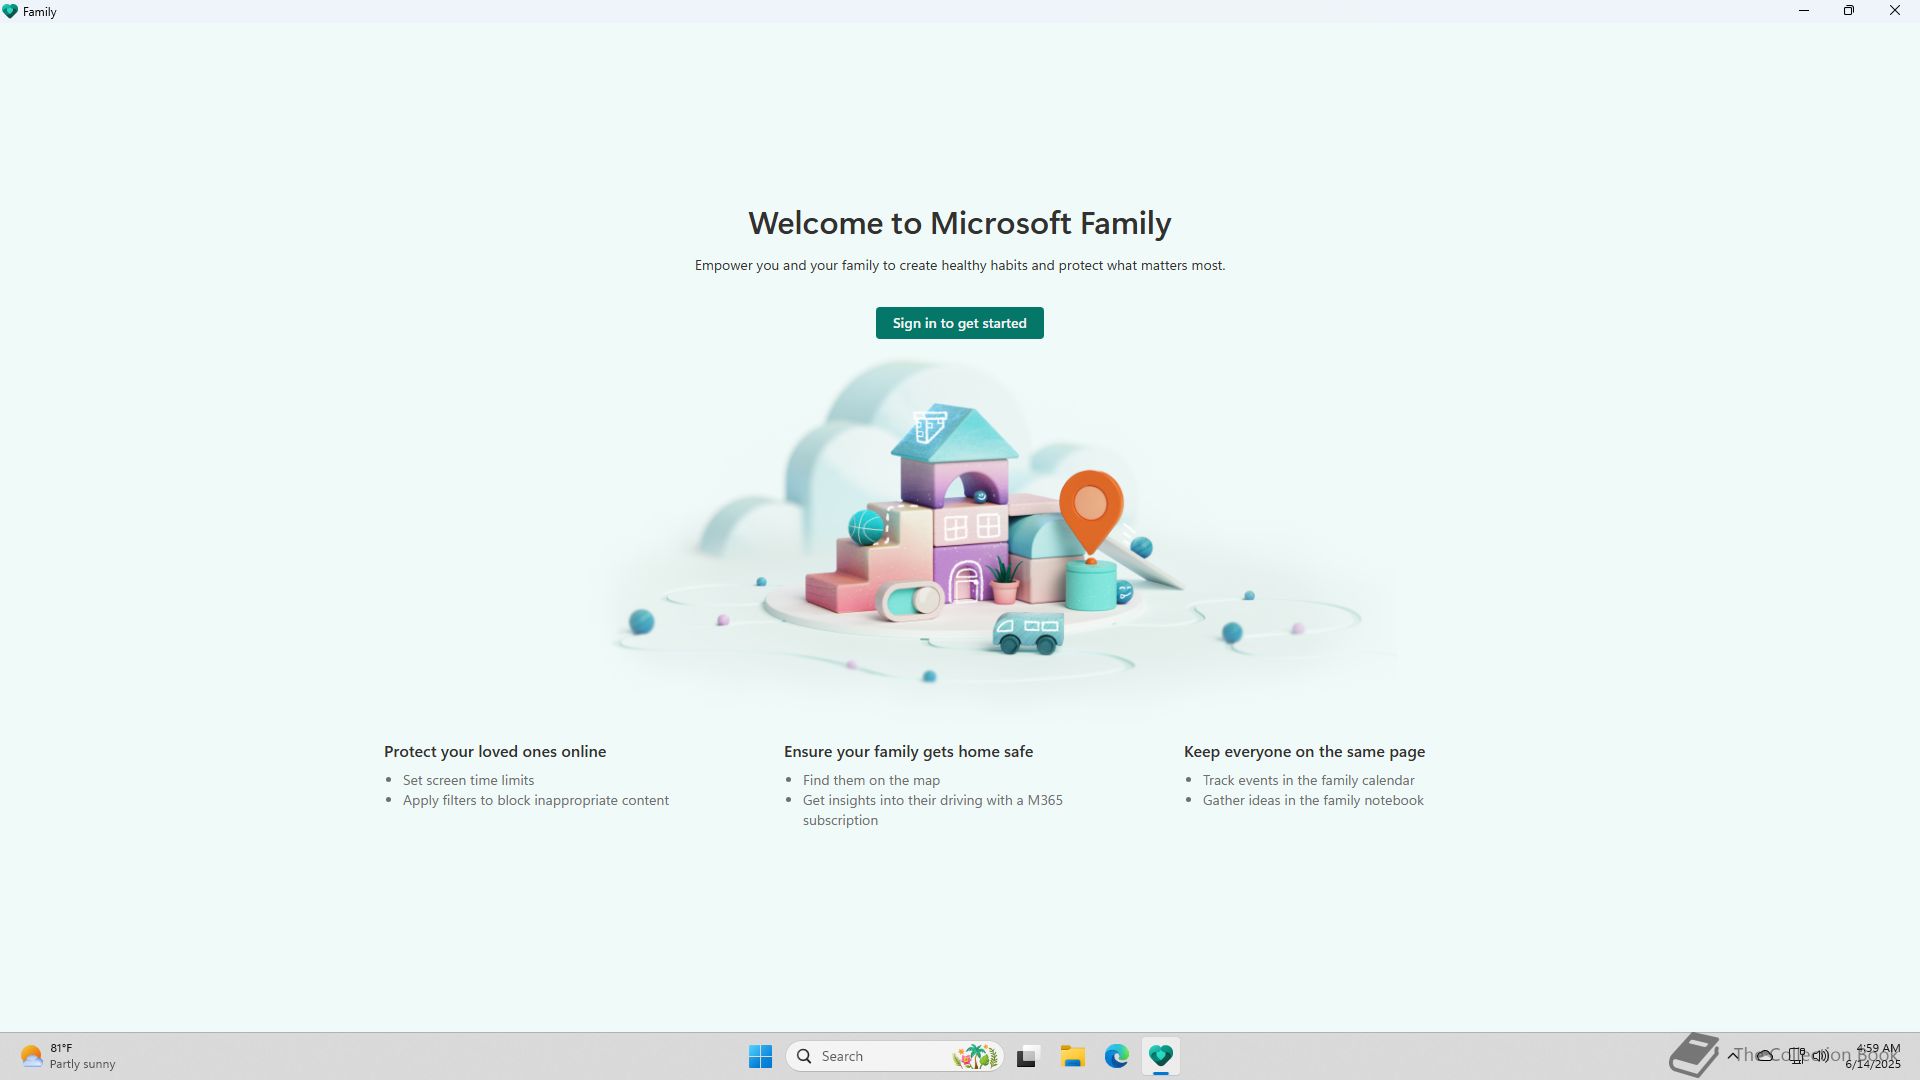Open the volume speaker tray icon
1920x1080 pixels.
pos(1821,1055)
